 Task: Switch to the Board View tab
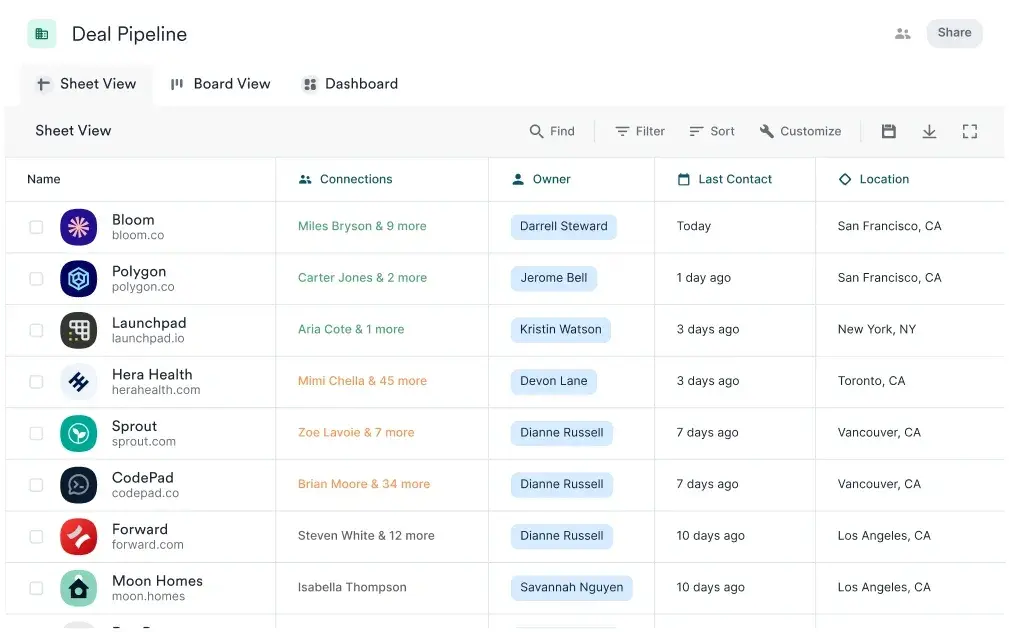pos(220,84)
